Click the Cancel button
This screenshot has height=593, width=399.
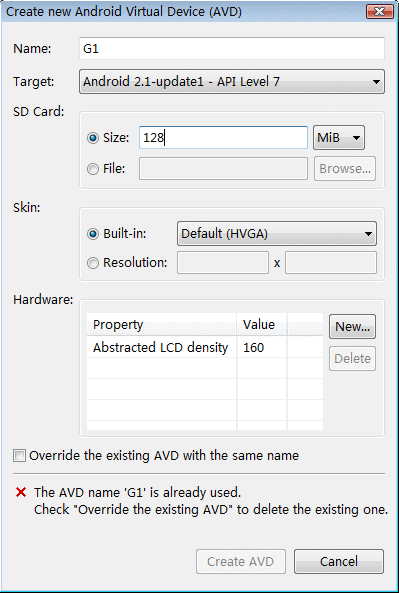(339, 562)
